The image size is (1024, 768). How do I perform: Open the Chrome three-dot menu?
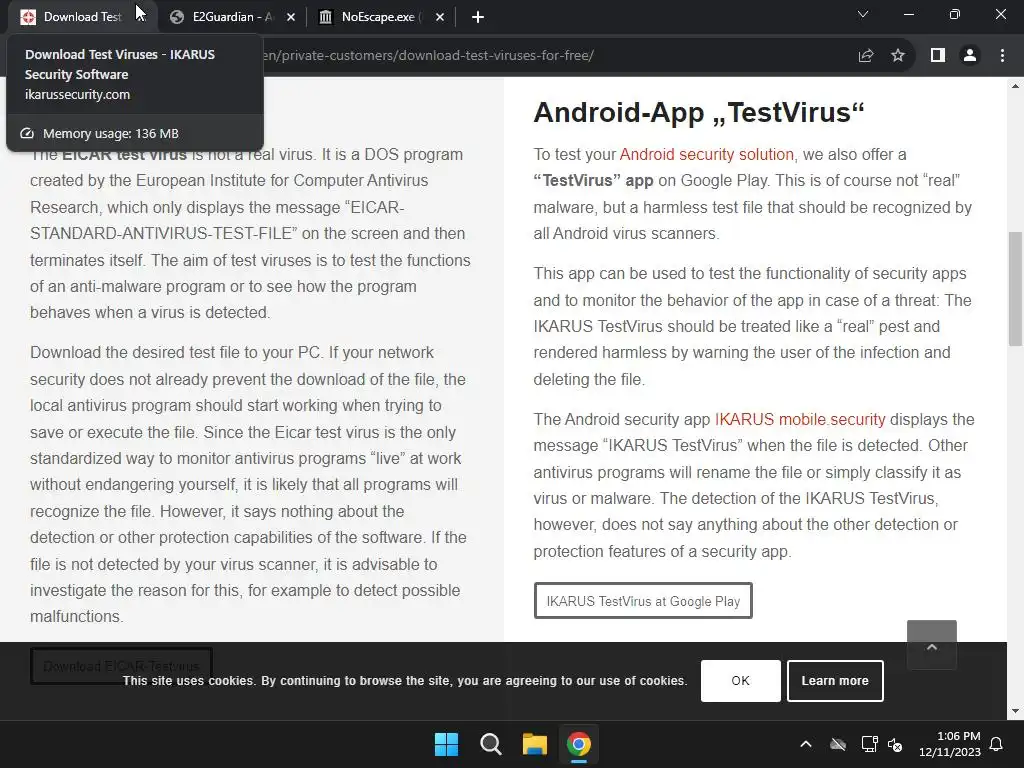pyautogui.click(x=1002, y=56)
